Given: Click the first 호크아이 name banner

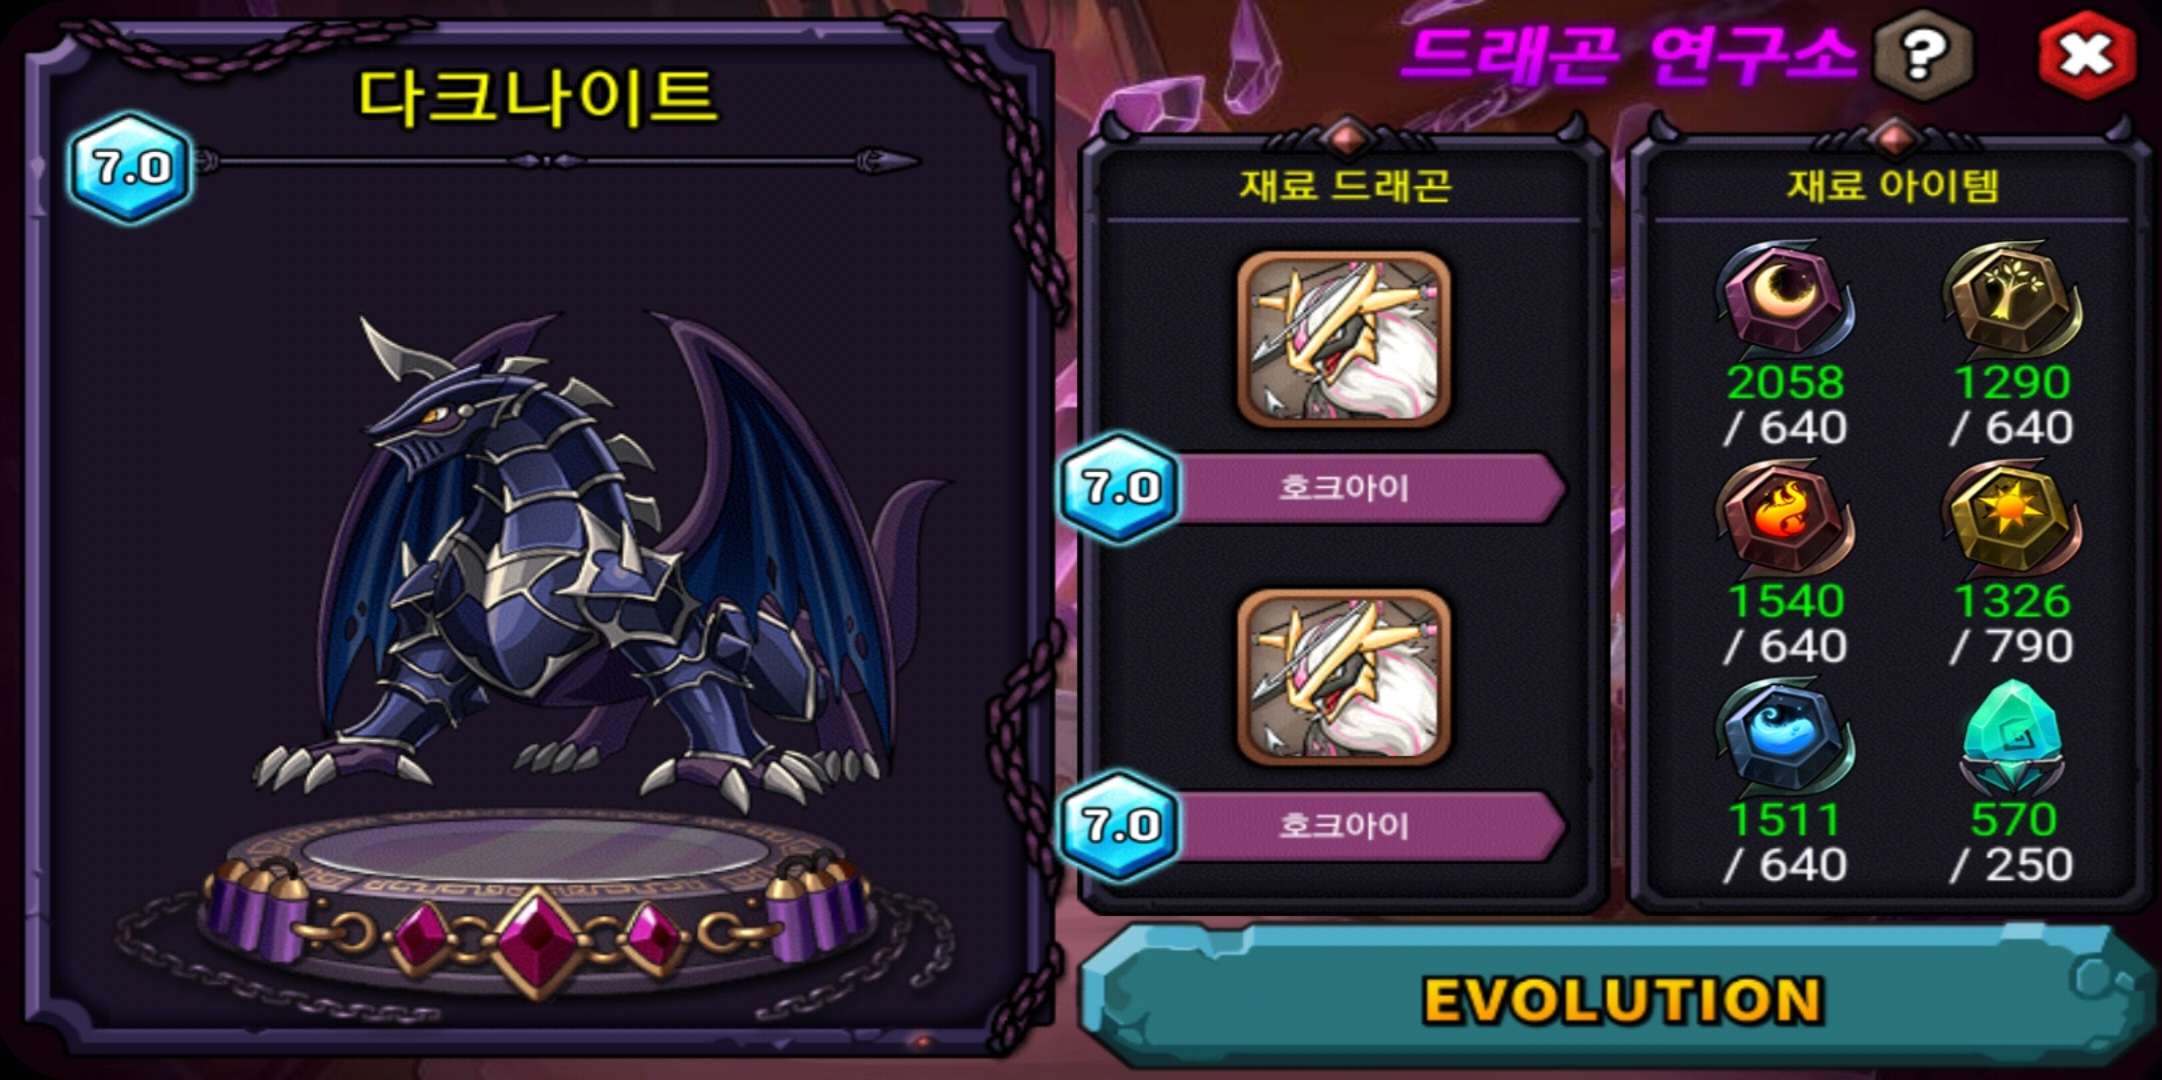Looking at the screenshot, I should [x=1370, y=488].
